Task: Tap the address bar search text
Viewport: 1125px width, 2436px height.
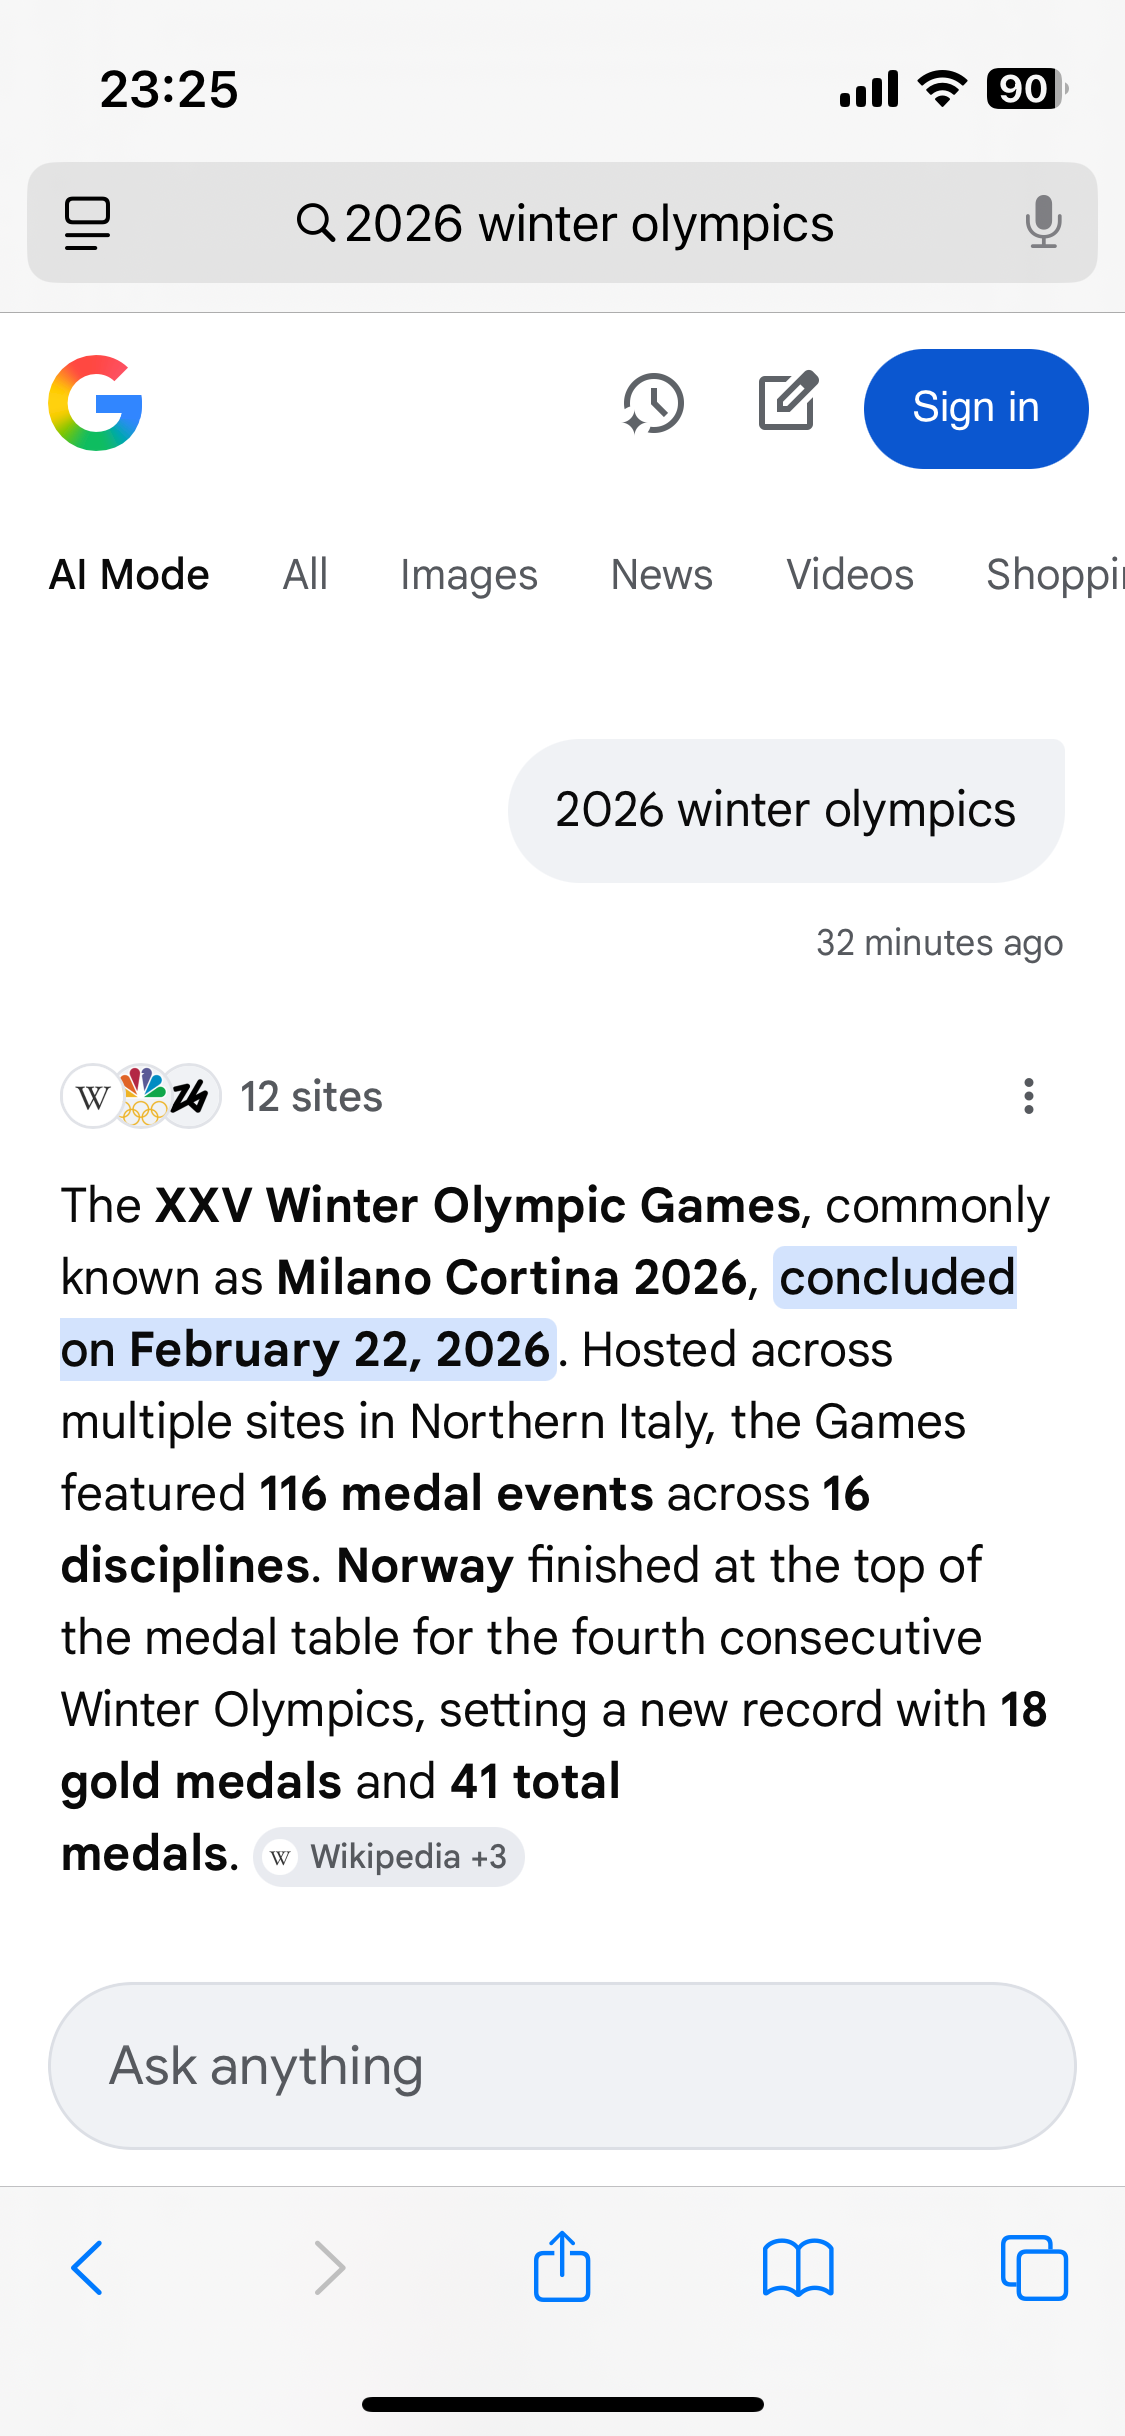Action: (588, 223)
